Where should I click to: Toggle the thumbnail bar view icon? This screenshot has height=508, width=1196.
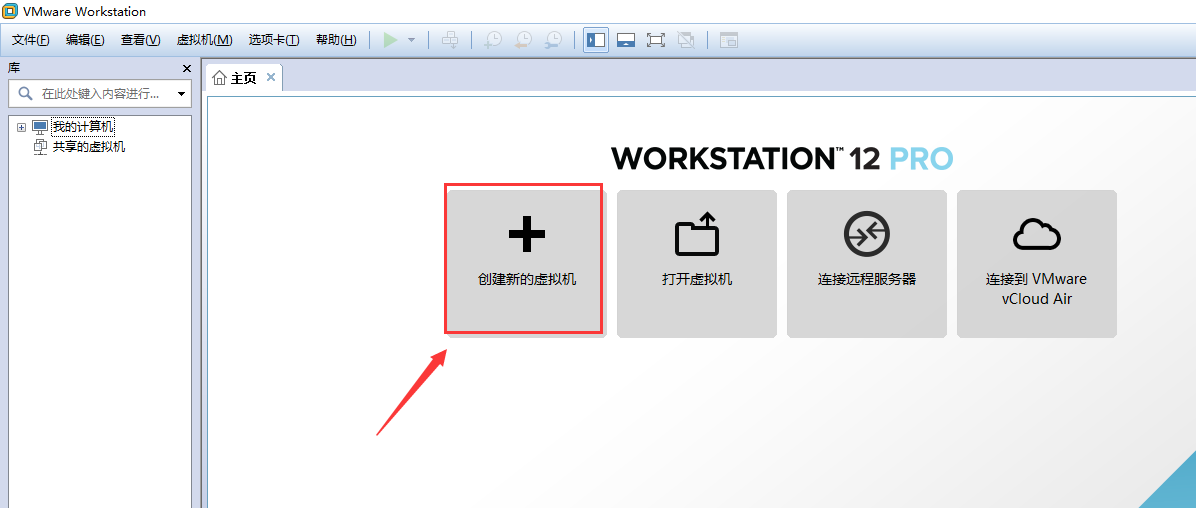[x=626, y=40]
